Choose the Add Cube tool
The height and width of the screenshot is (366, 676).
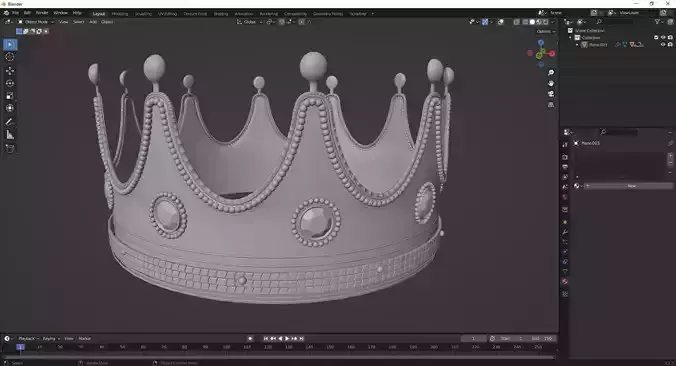[10, 149]
